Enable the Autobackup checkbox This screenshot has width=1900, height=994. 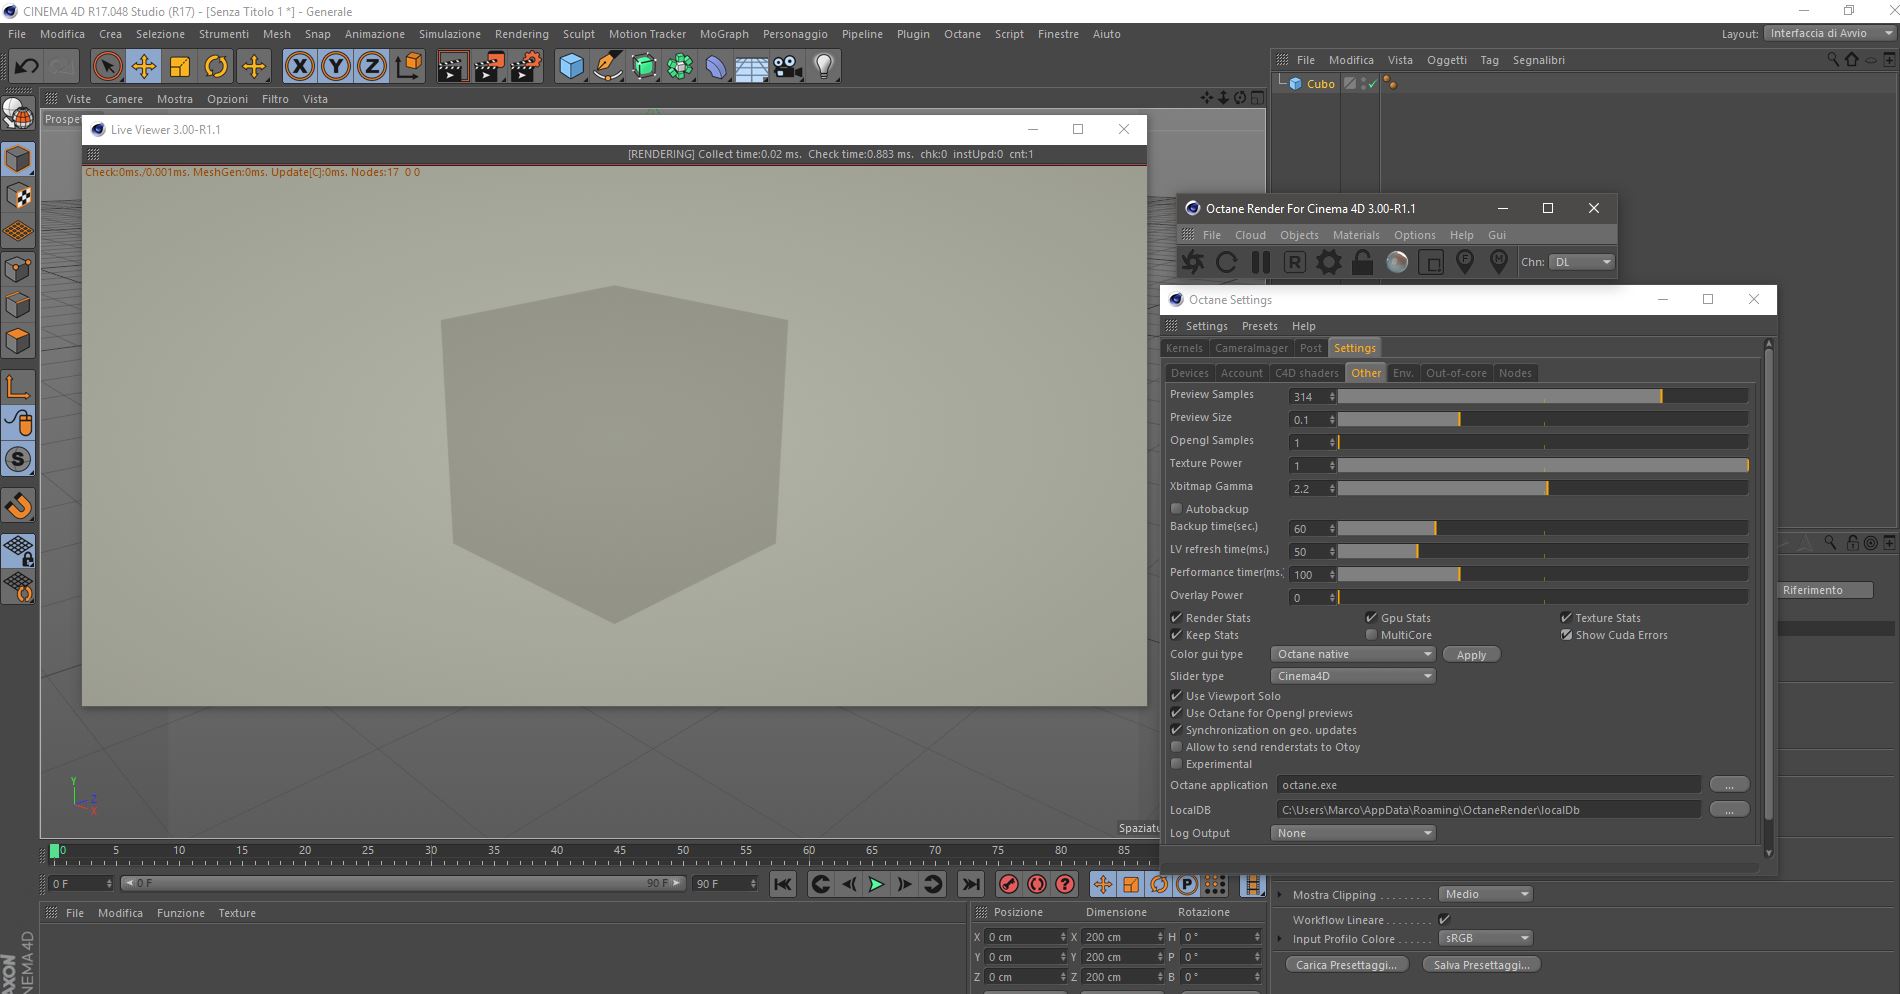pos(1177,509)
